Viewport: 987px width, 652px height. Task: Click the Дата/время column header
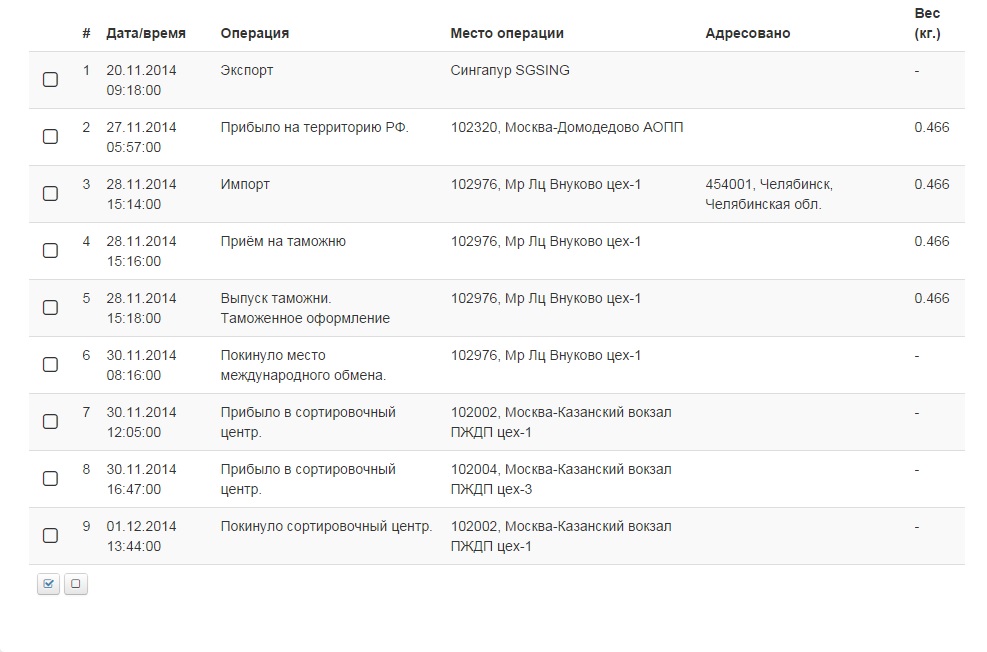(x=145, y=33)
